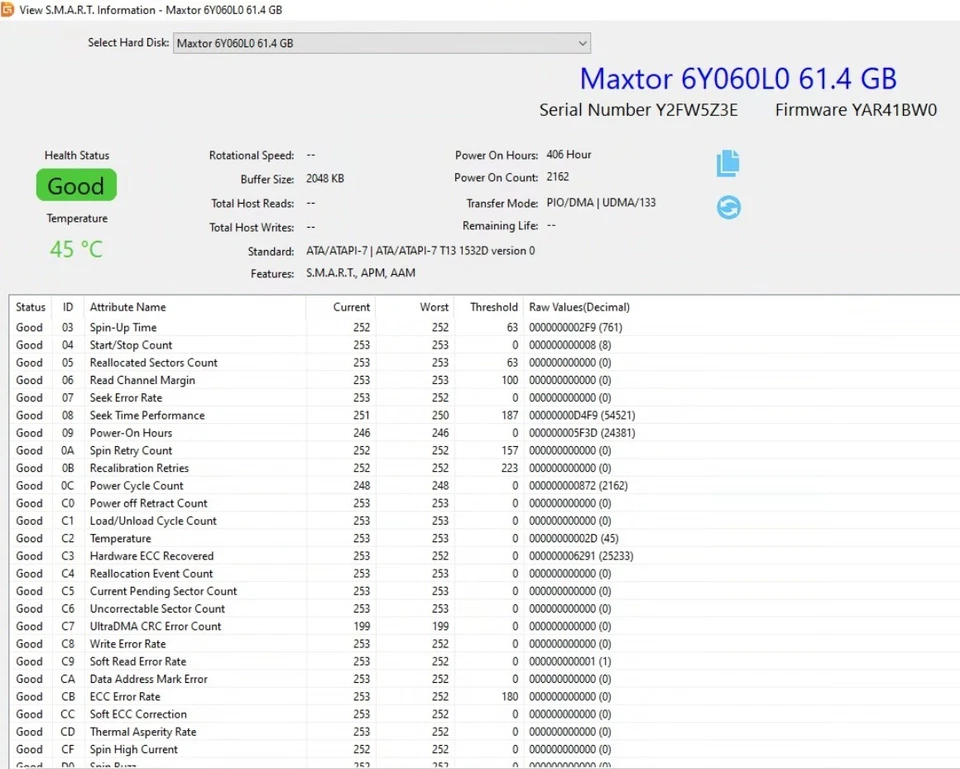Select the Reallocated Sectors Count row
The height and width of the screenshot is (769, 960).
click(200, 362)
